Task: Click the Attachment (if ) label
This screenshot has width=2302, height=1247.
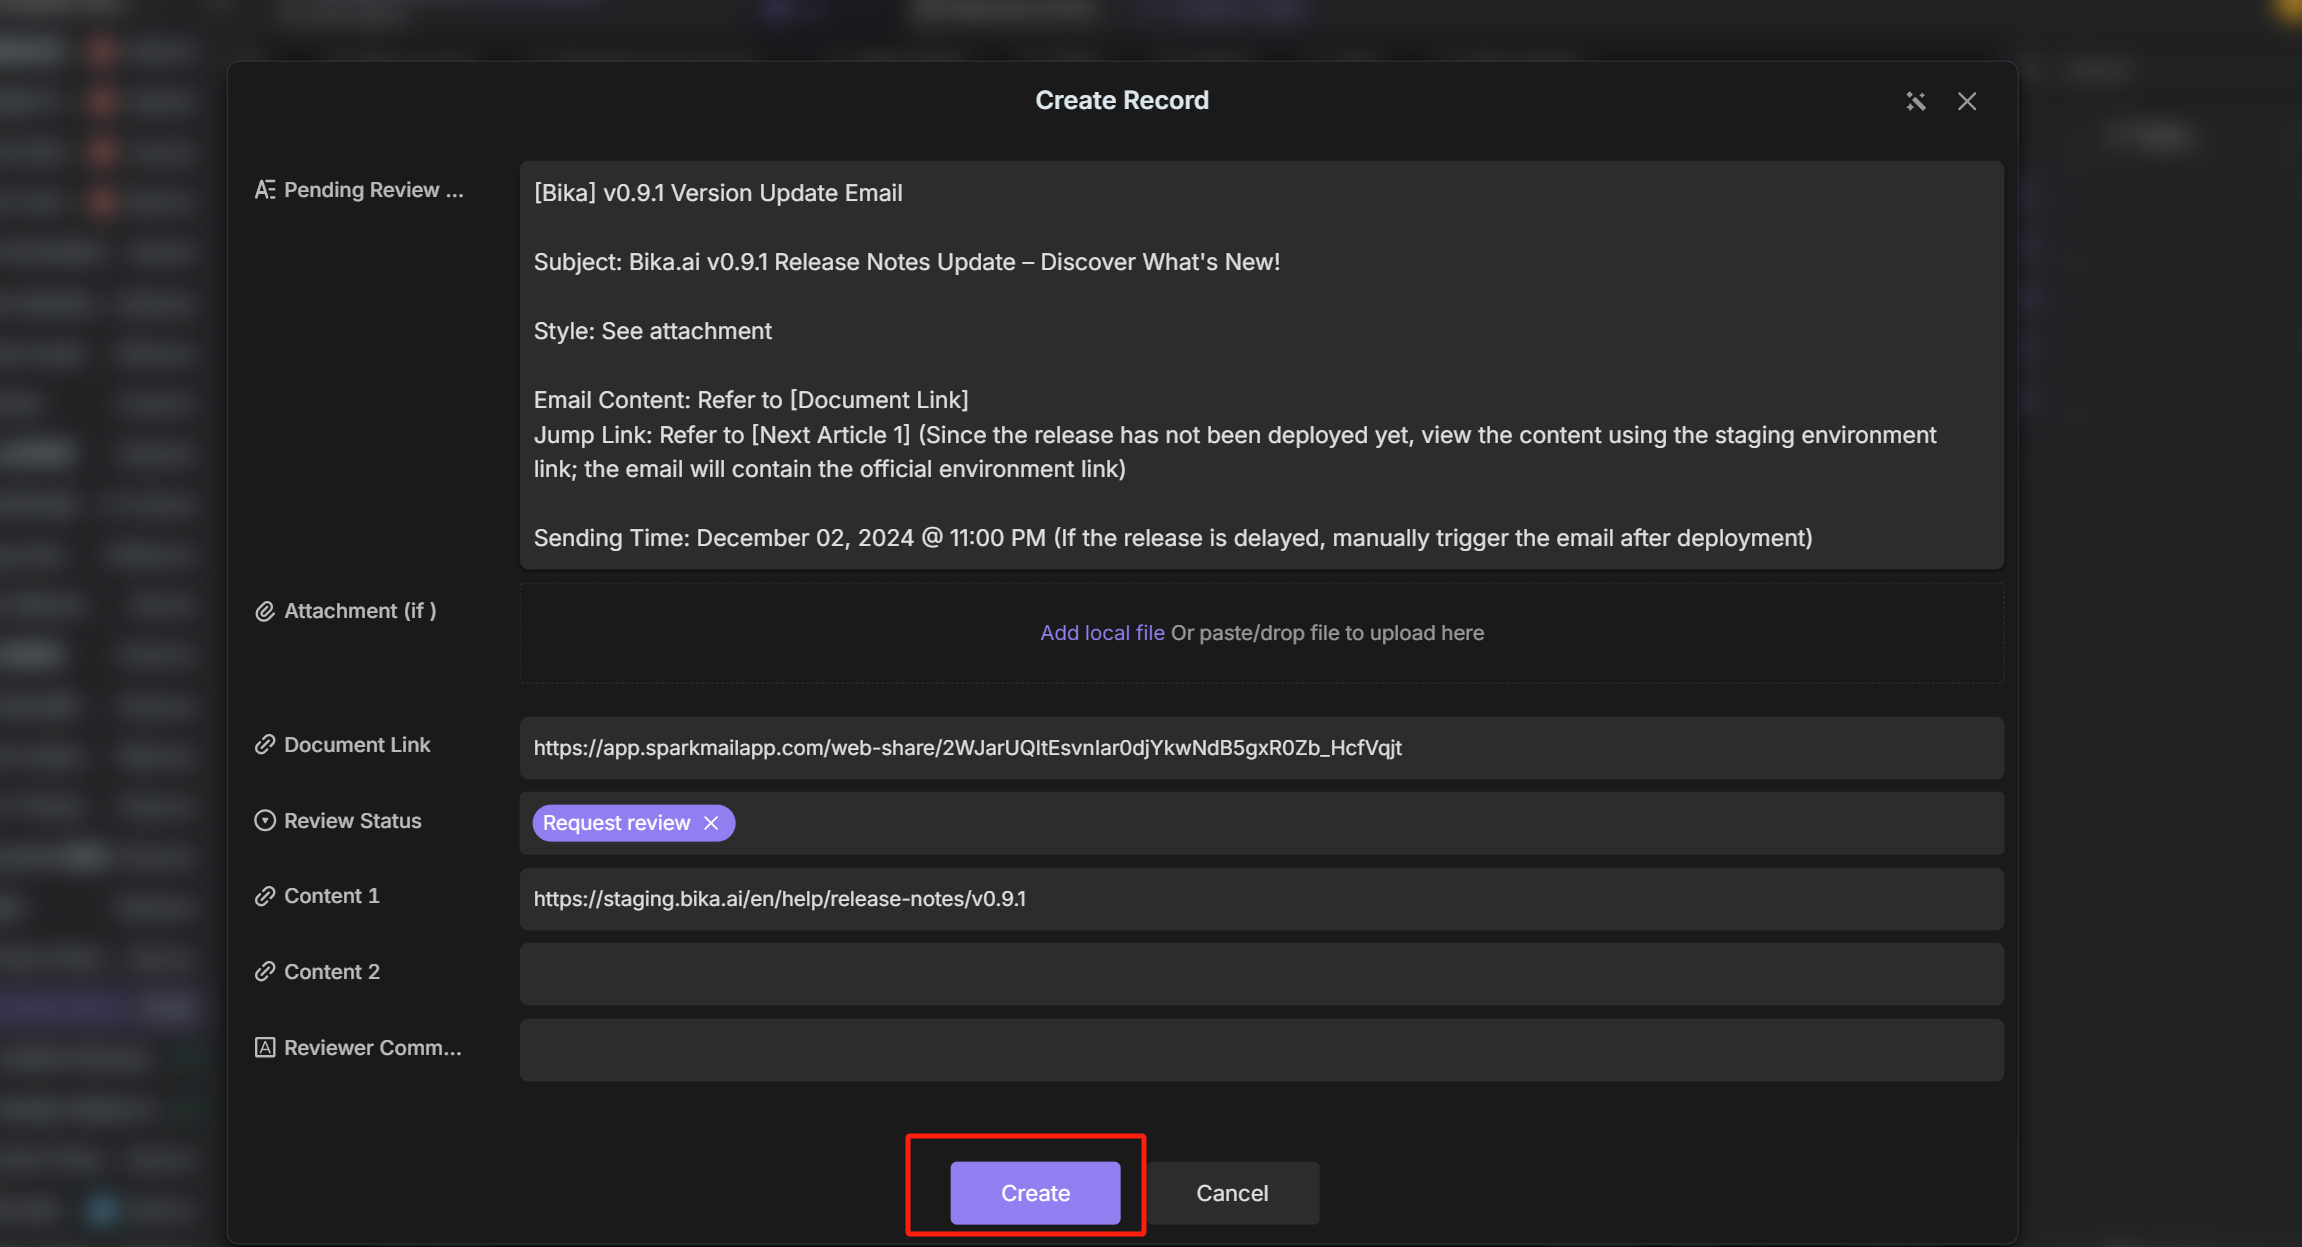Action: click(x=360, y=611)
